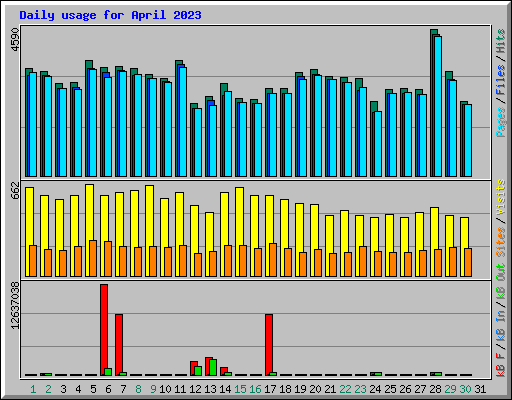
Task: Click the cyan pages bar for day 30
Action: [468, 140]
